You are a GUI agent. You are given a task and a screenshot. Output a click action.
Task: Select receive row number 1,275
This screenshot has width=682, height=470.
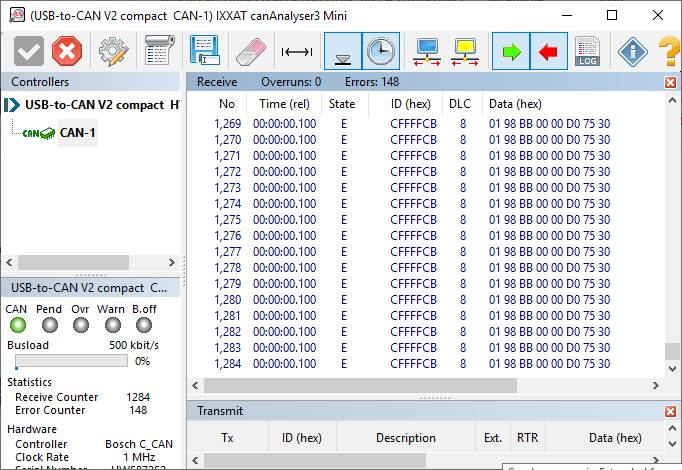tap(412, 220)
